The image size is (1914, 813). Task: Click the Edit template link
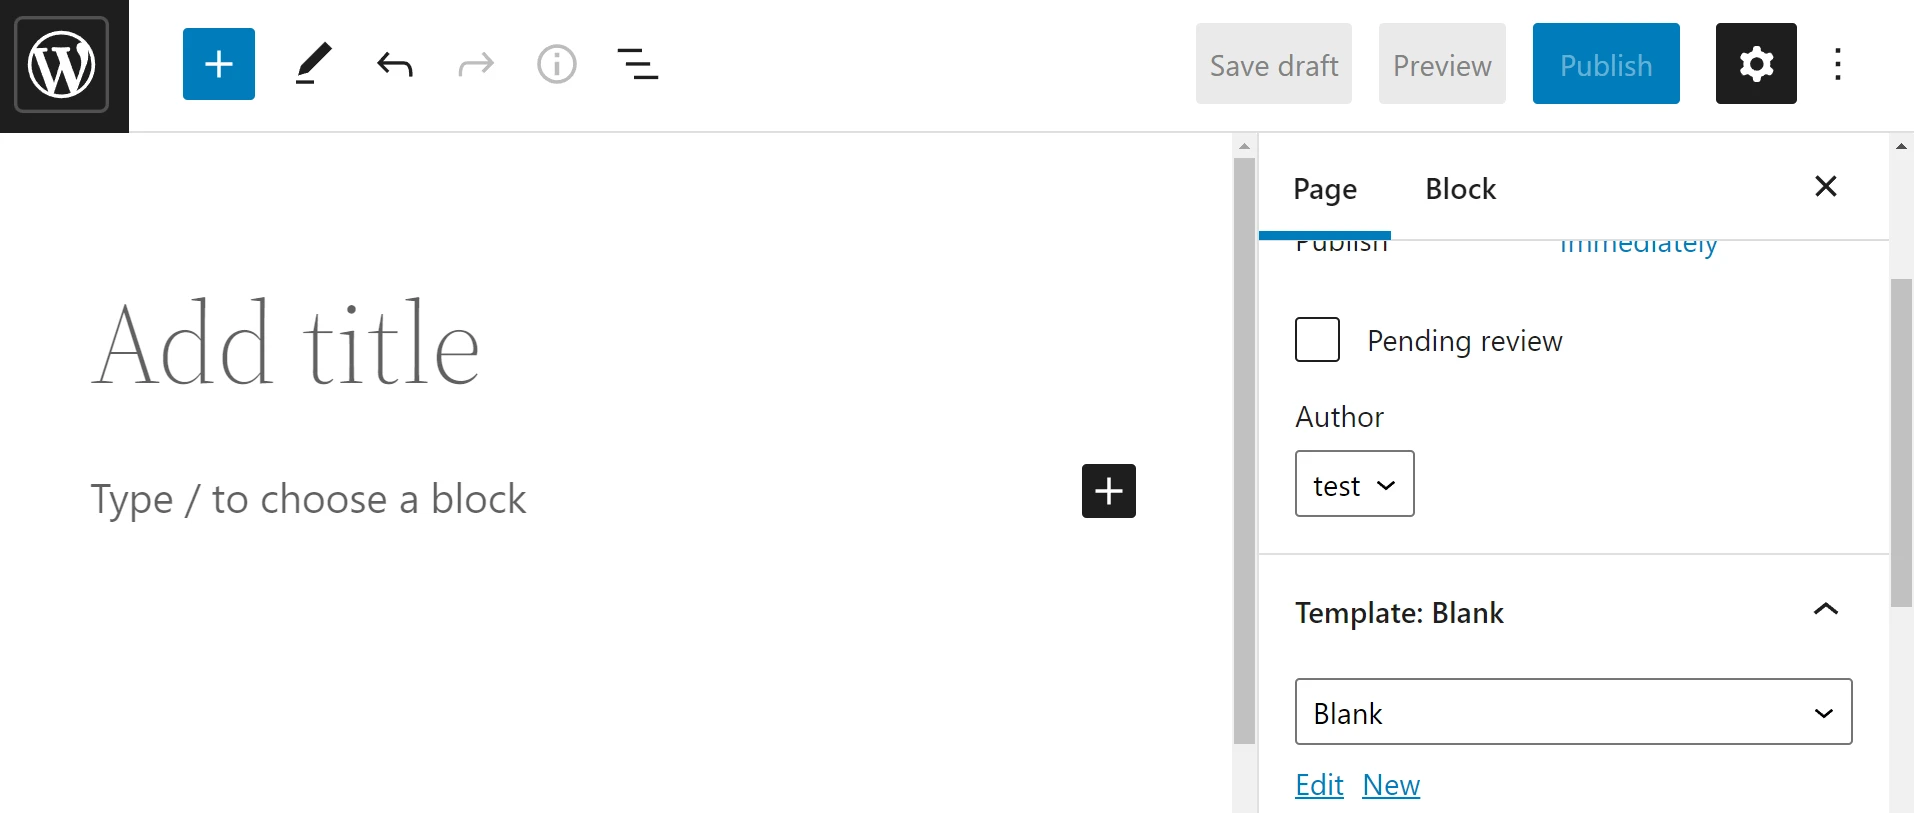(1319, 786)
